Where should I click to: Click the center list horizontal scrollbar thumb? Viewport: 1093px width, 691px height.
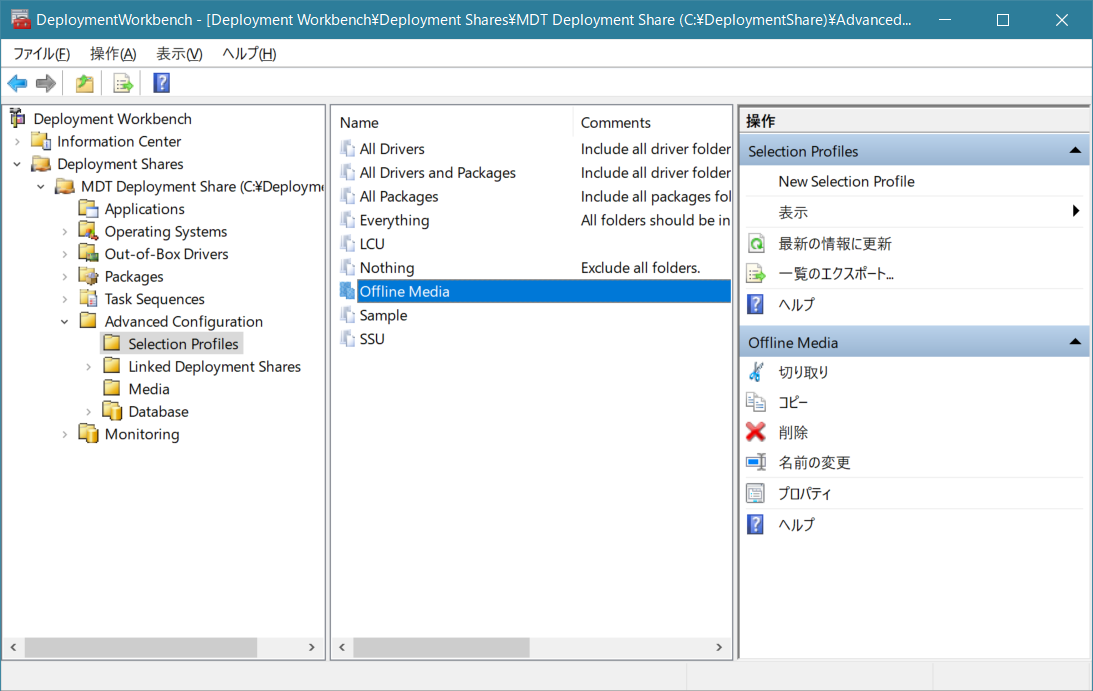[441, 647]
